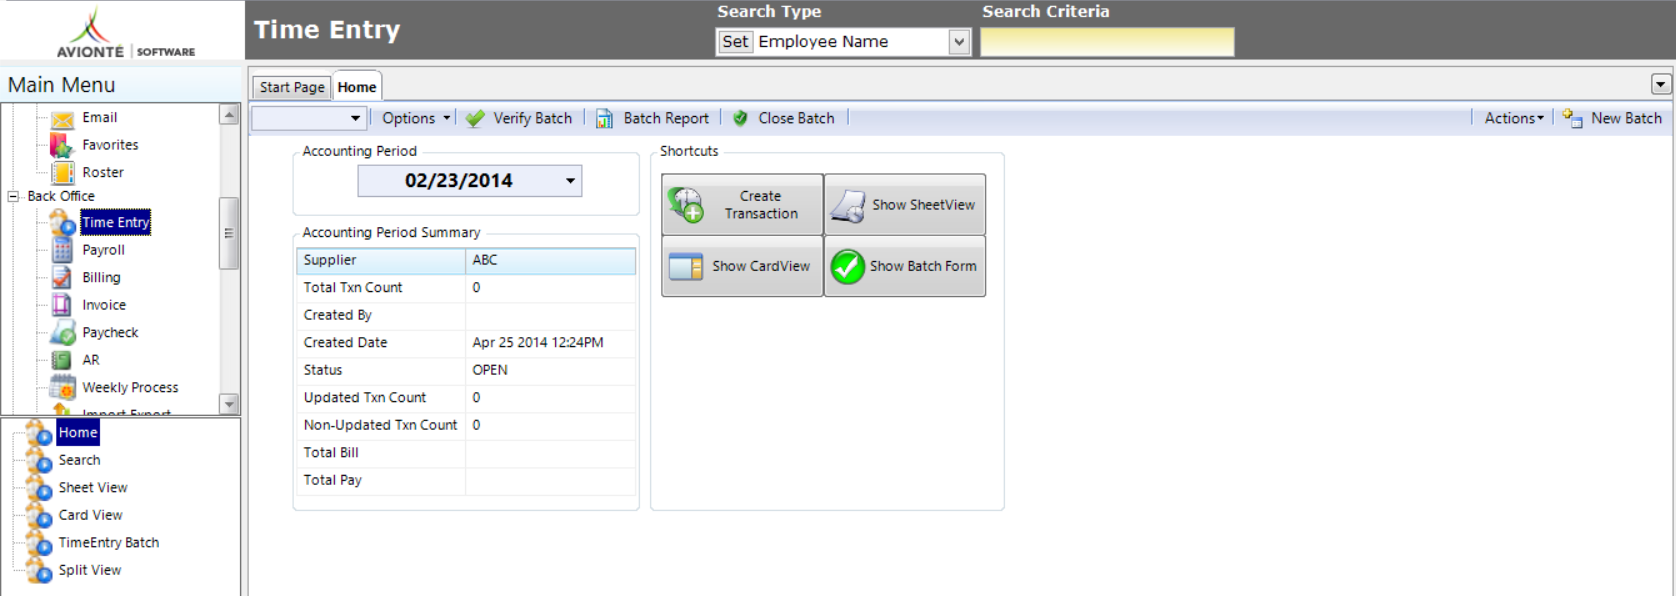Click the Split View submenu icon

(x=40, y=570)
